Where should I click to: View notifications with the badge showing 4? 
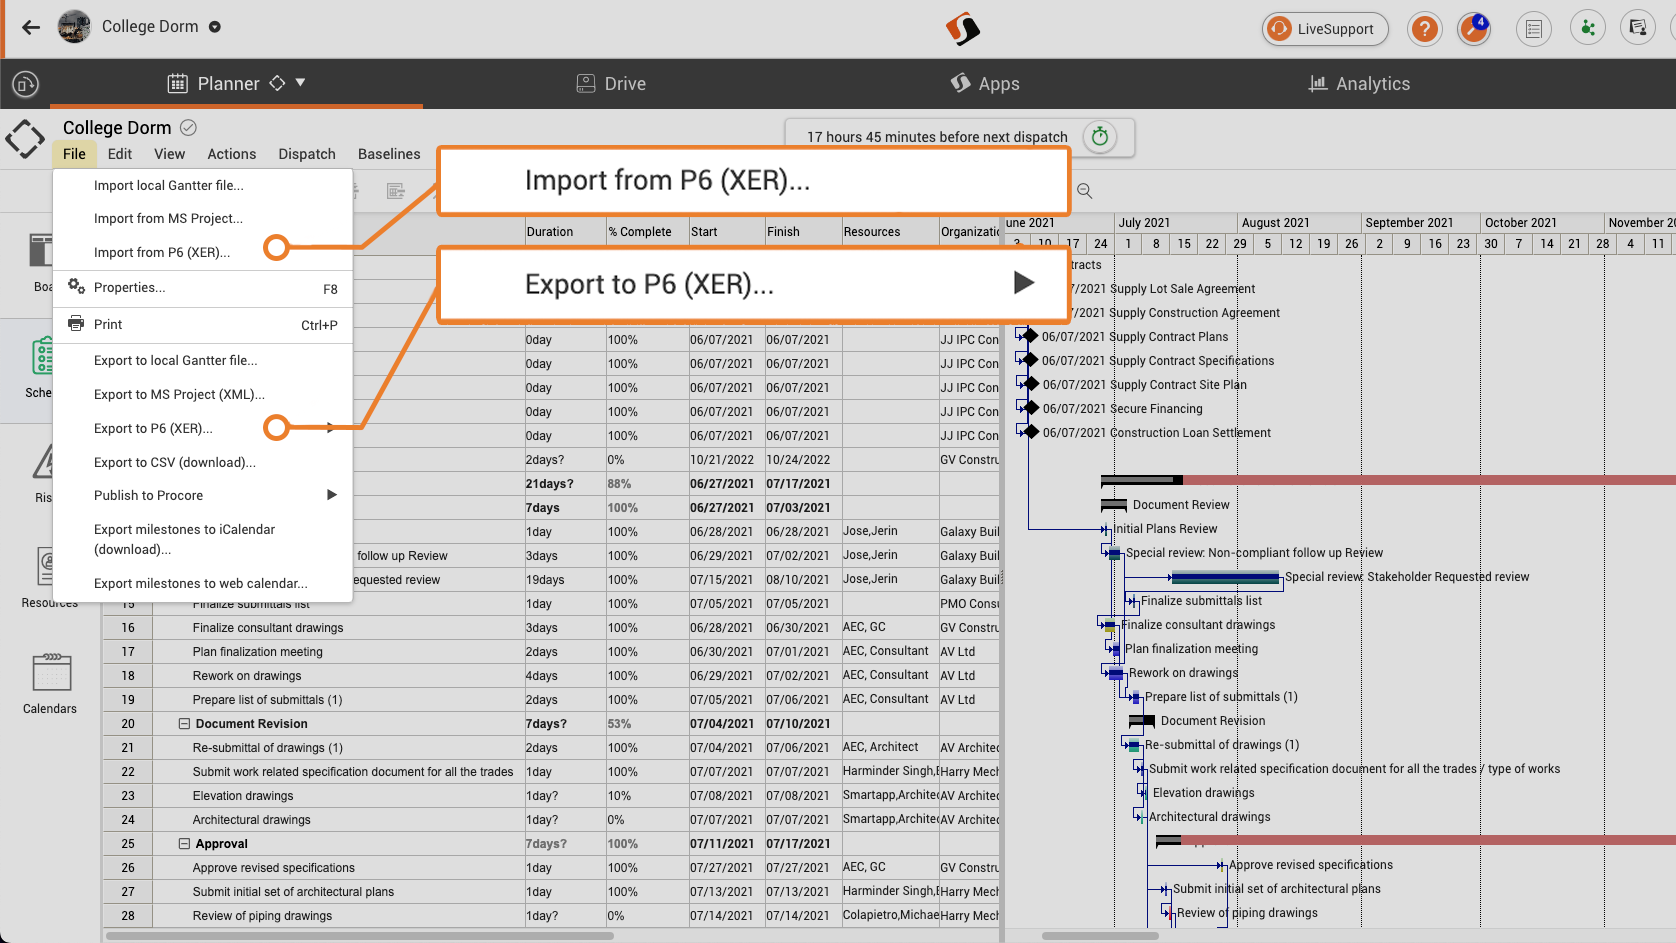pyautogui.click(x=1474, y=28)
